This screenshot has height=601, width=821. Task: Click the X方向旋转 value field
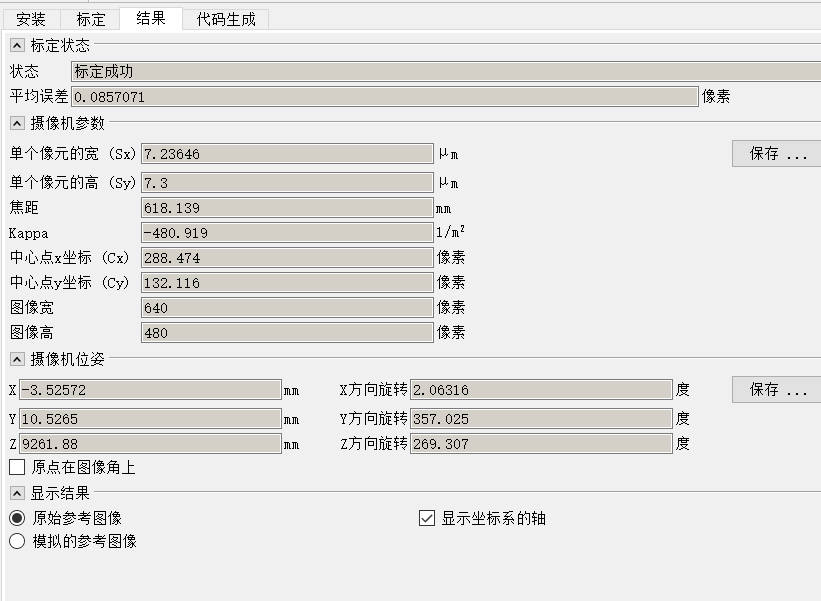[540, 390]
